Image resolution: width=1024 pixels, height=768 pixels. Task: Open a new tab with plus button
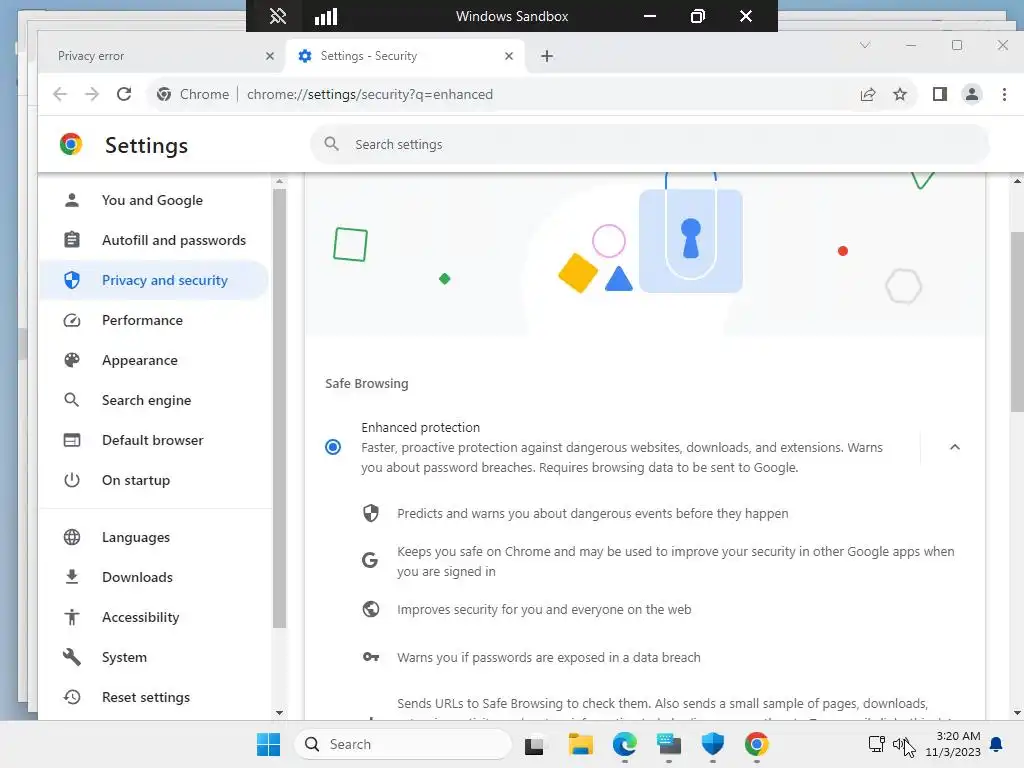[547, 56]
